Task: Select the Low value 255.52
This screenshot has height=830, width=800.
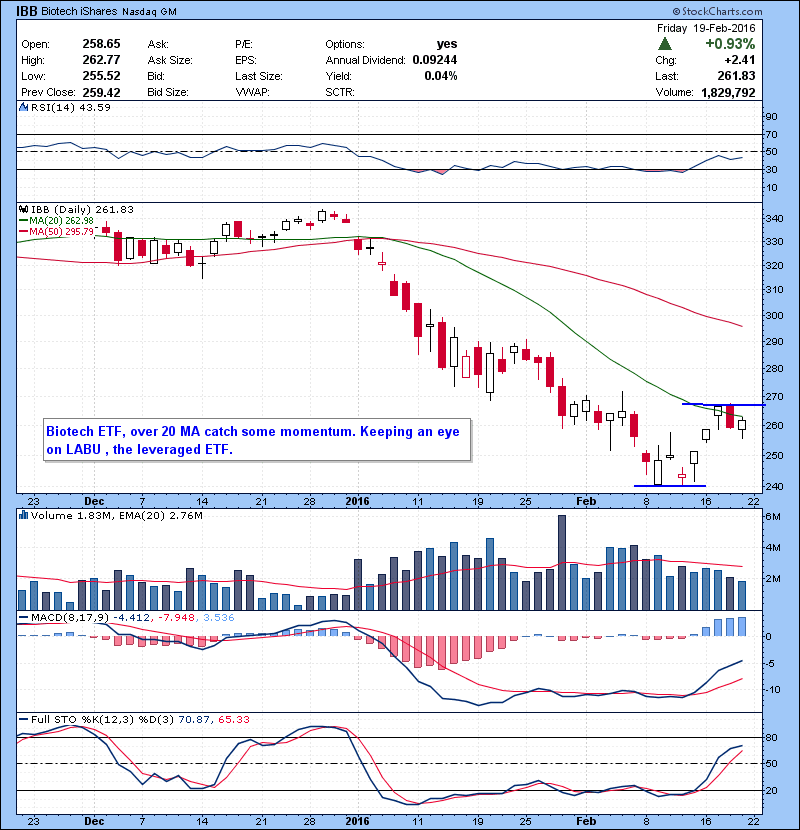Action: pyautogui.click(x=101, y=76)
